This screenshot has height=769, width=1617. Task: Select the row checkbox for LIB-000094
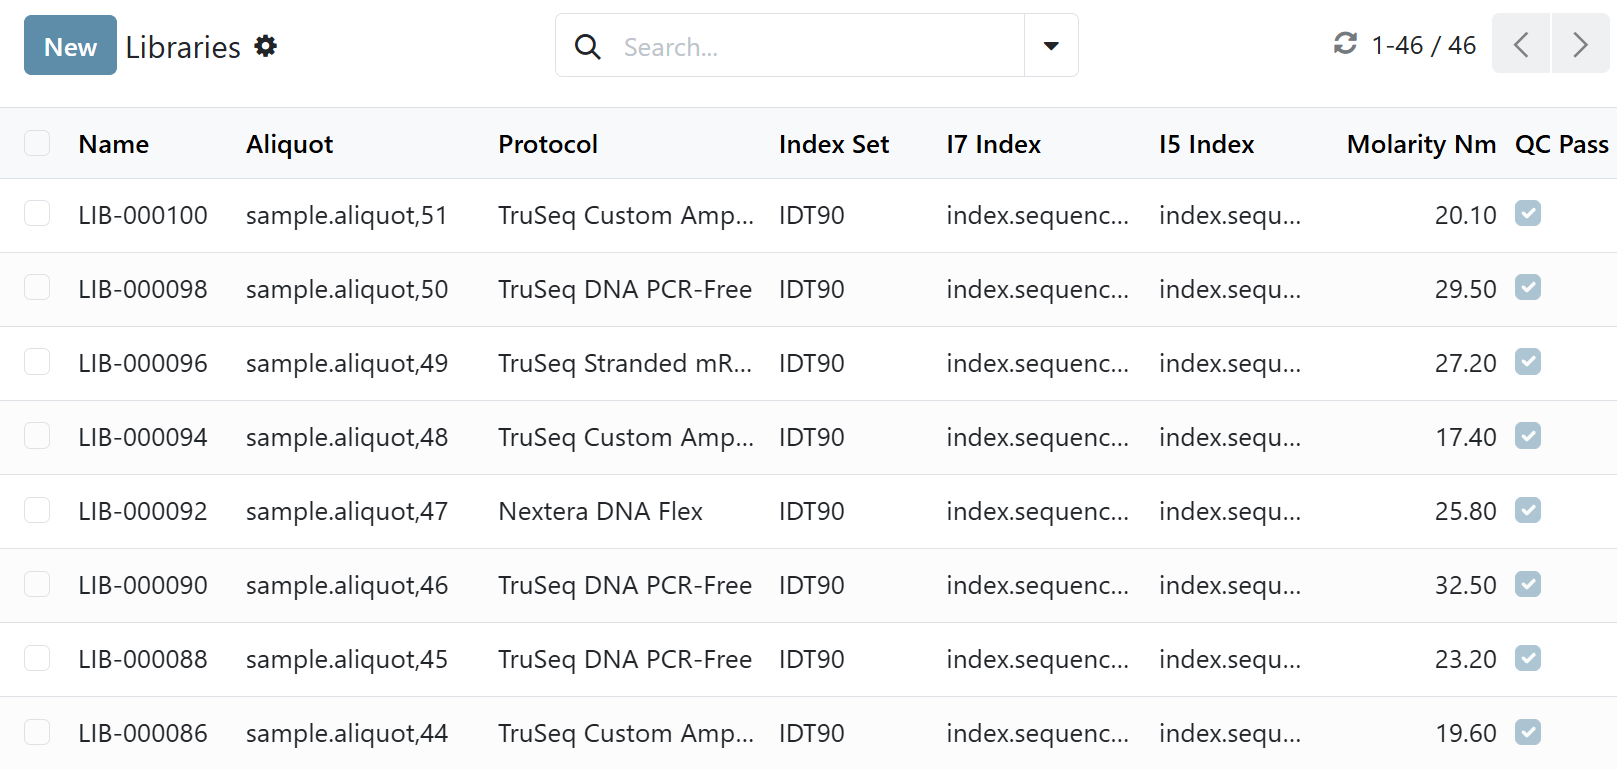37,435
